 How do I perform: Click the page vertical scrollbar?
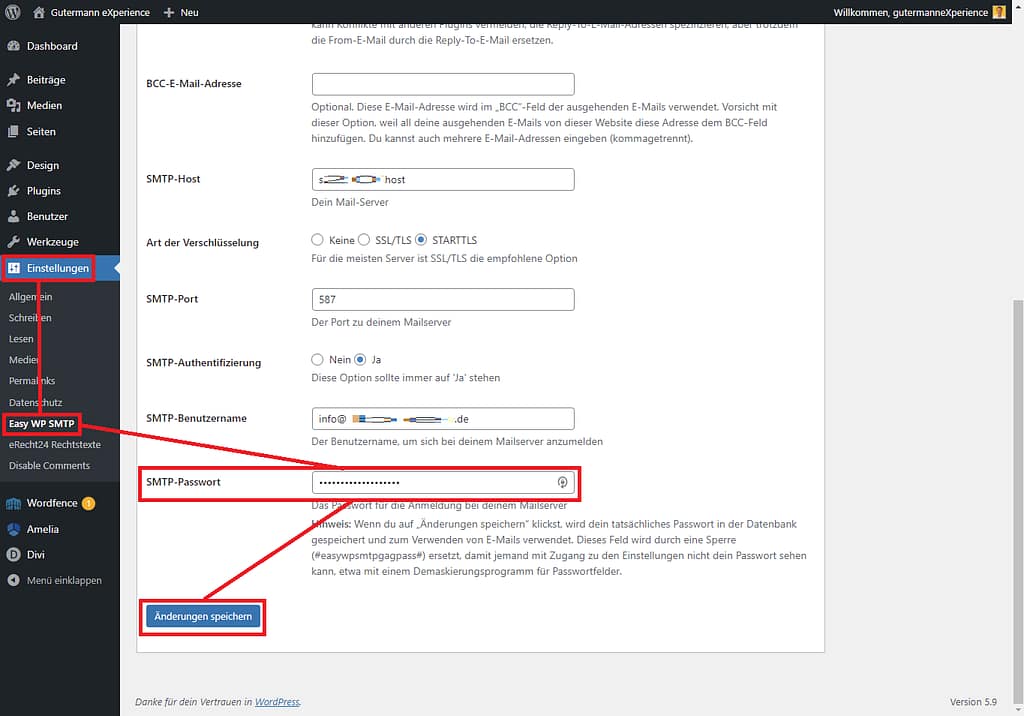point(1018,450)
